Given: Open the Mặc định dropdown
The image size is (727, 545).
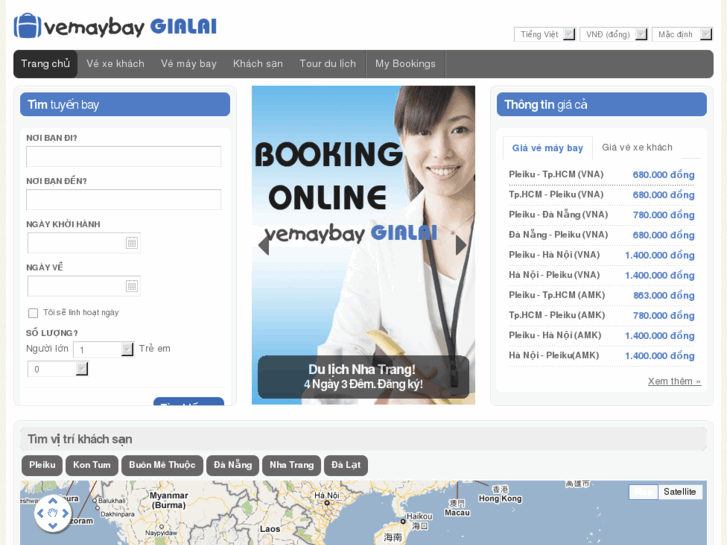Looking at the screenshot, I should click(x=682, y=34).
